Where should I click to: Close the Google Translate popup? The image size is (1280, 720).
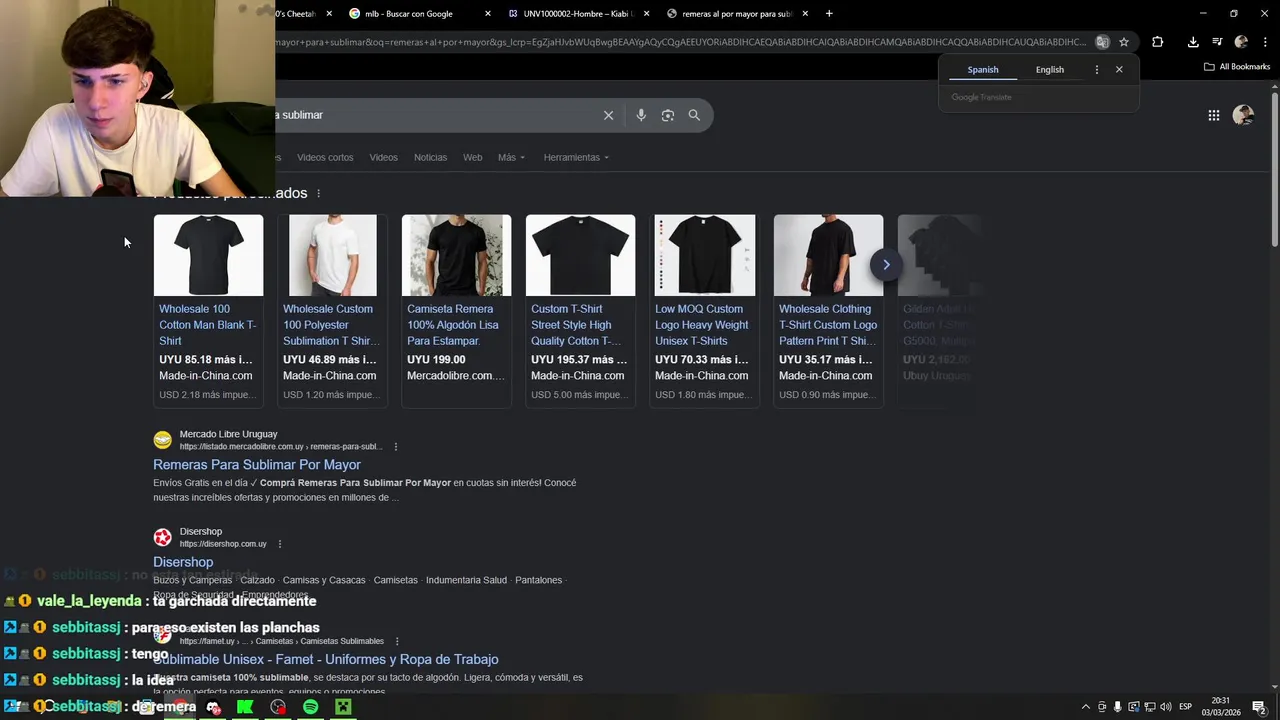pos(1119,70)
